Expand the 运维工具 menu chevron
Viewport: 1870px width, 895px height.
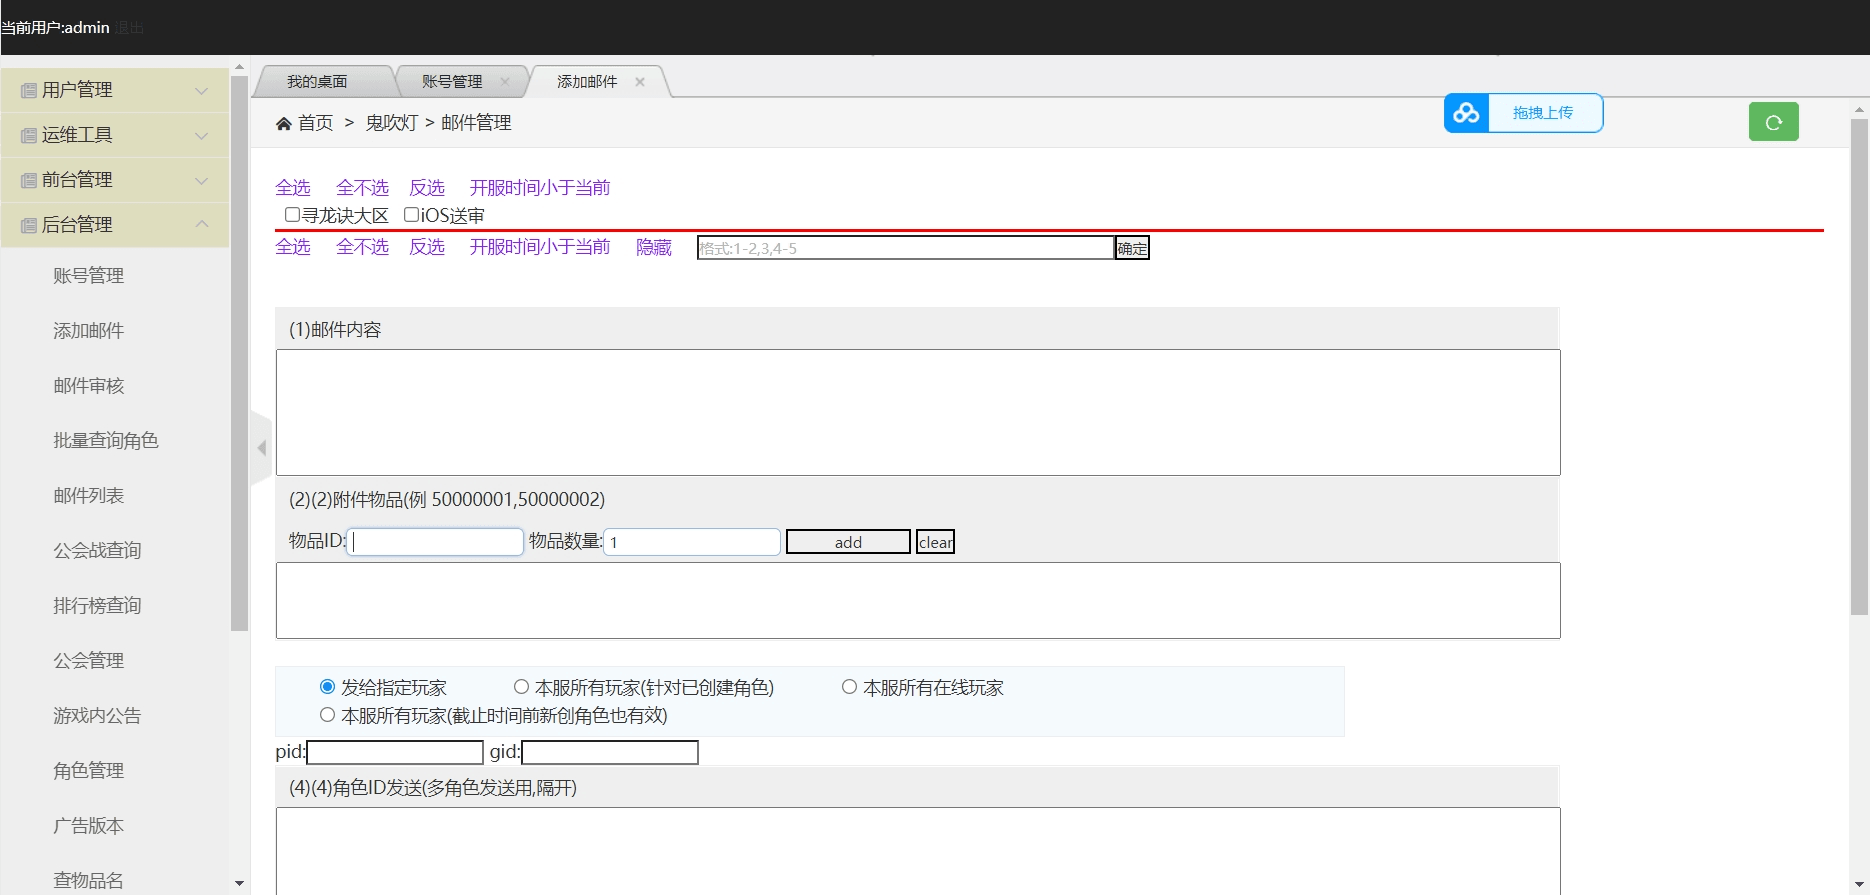point(201,136)
